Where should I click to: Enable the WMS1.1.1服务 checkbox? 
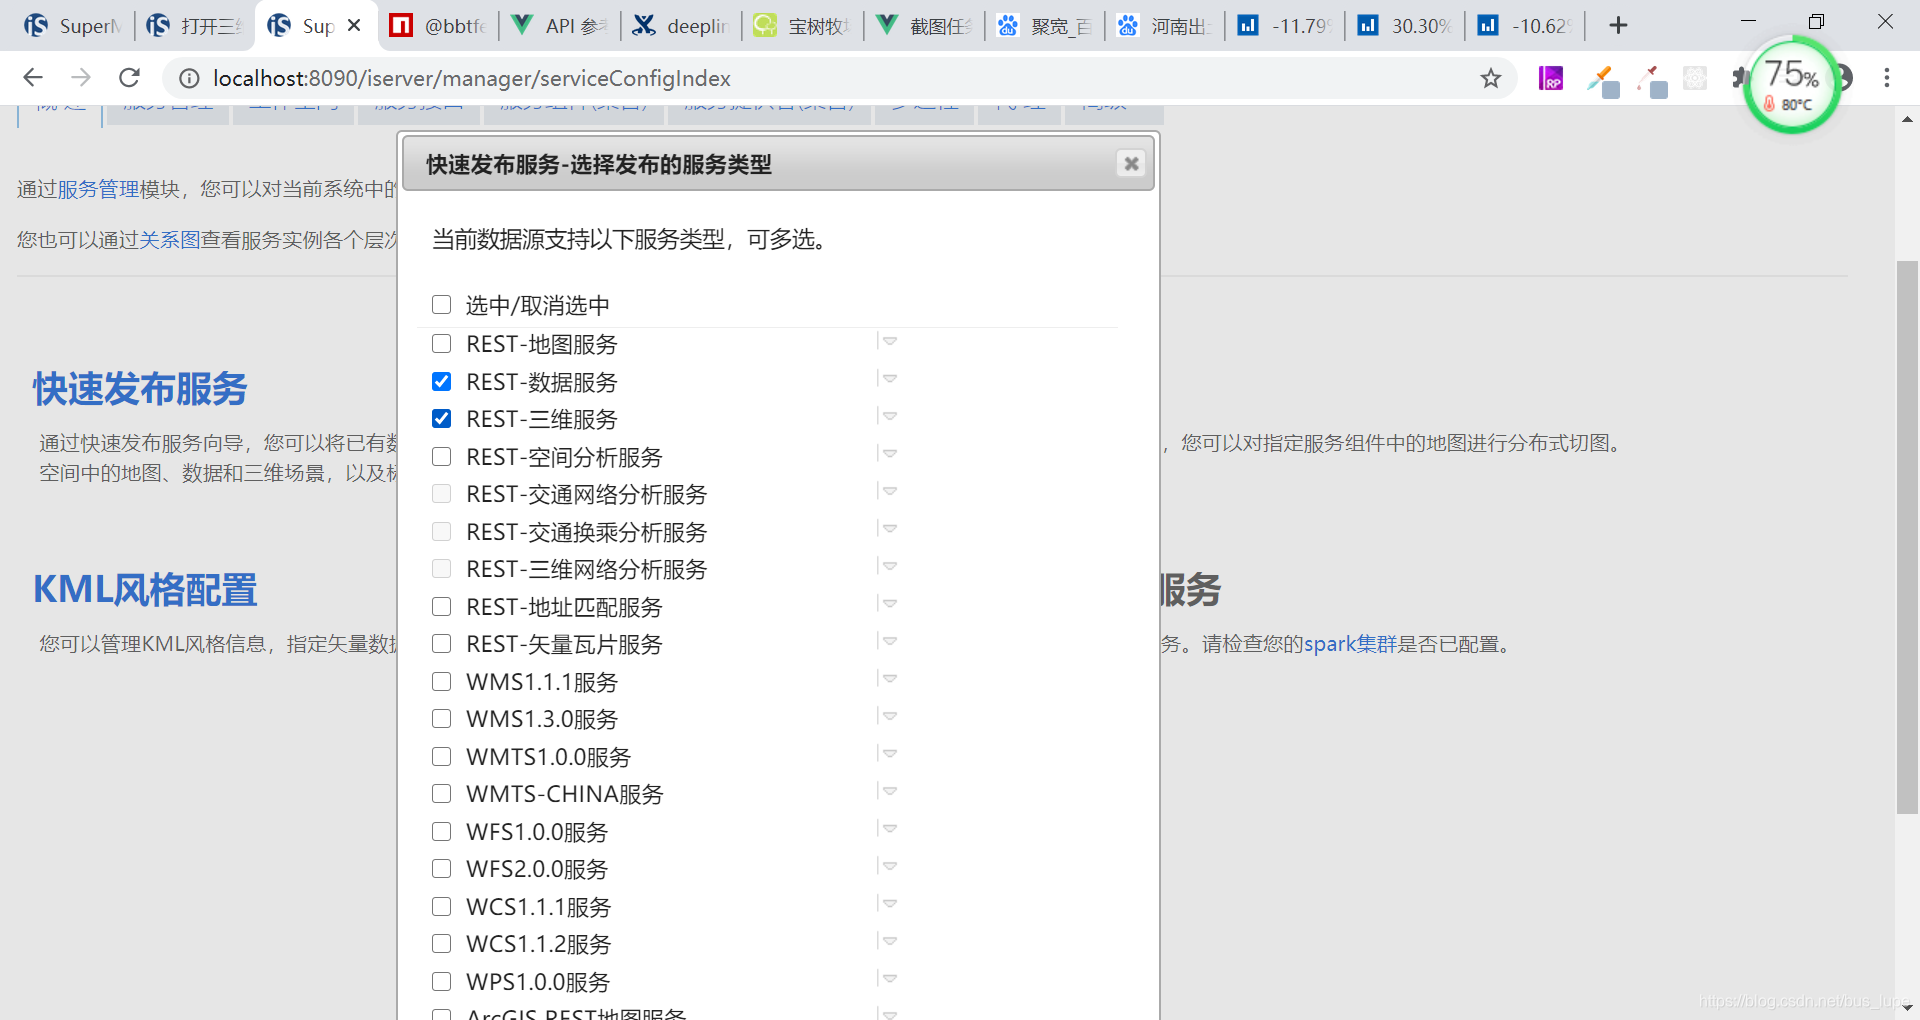[441, 682]
